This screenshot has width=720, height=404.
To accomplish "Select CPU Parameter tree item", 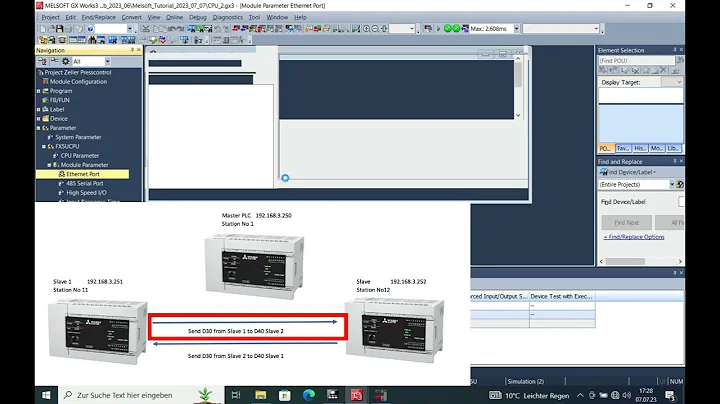I will point(79,156).
